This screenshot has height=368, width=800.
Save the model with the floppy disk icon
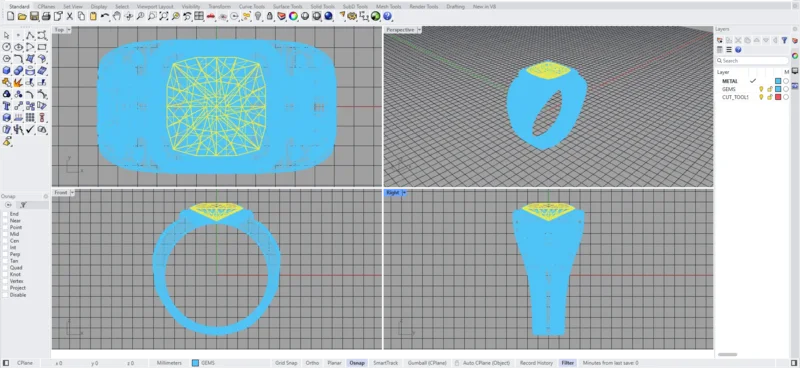[34, 16]
